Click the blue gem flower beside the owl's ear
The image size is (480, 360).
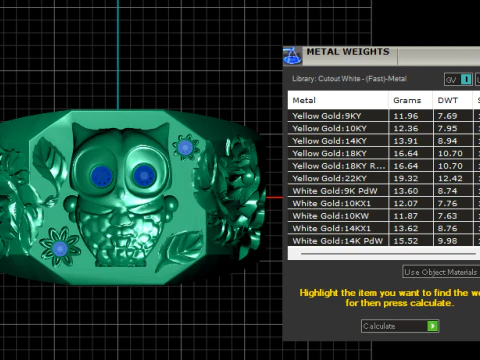185,147
